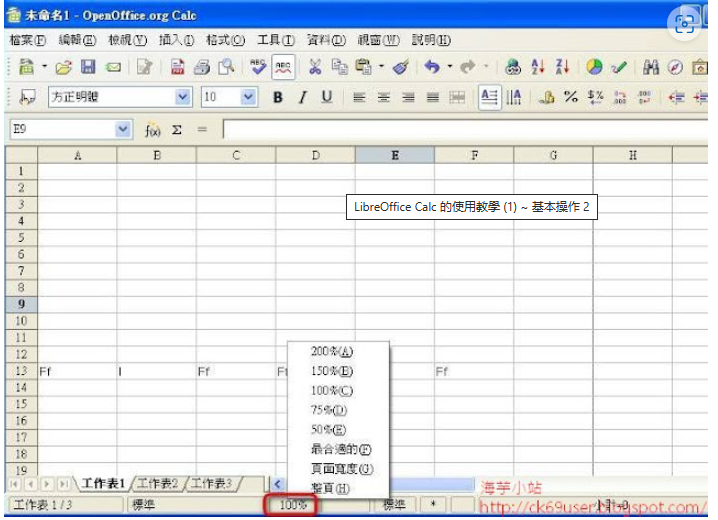Screen dimensions: 718x520
Task: Print the file with the printer icon
Action: pyautogui.click(x=201, y=68)
